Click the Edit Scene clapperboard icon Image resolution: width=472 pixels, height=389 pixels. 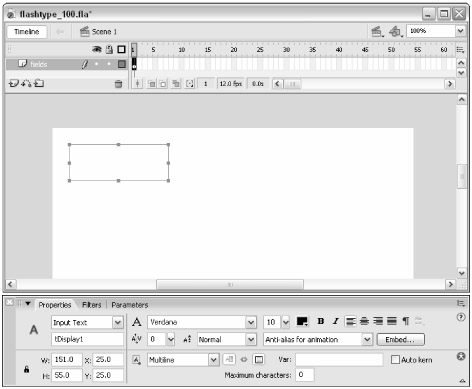(377, 32)
